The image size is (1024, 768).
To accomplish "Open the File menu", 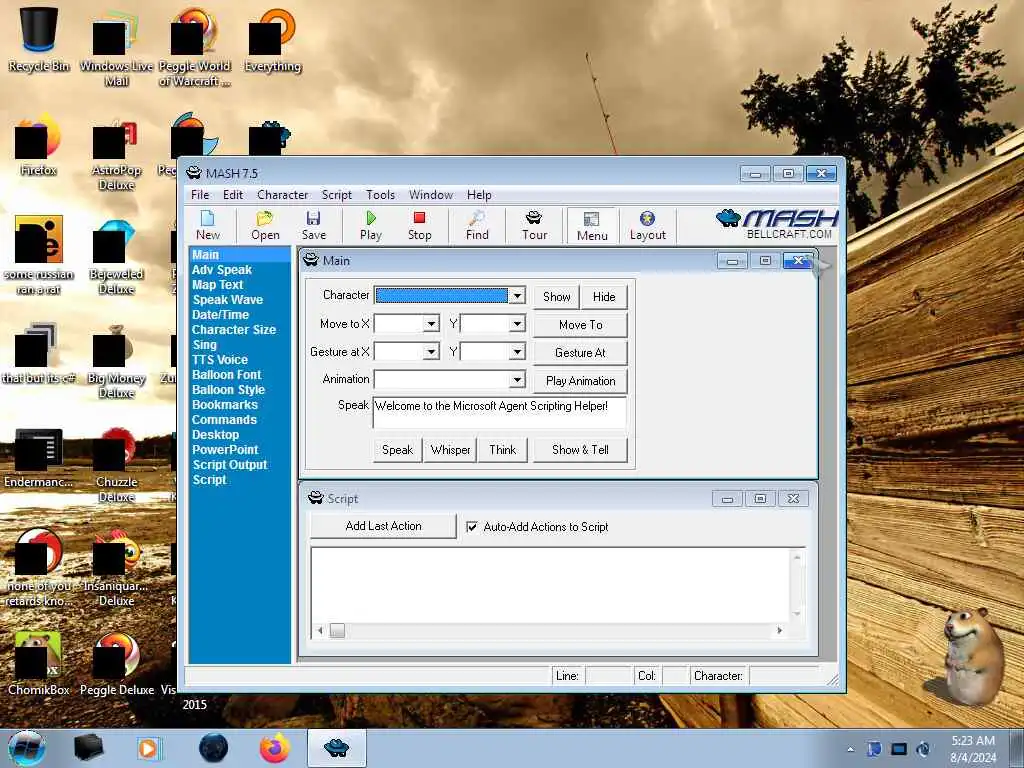I will [200, 195].
